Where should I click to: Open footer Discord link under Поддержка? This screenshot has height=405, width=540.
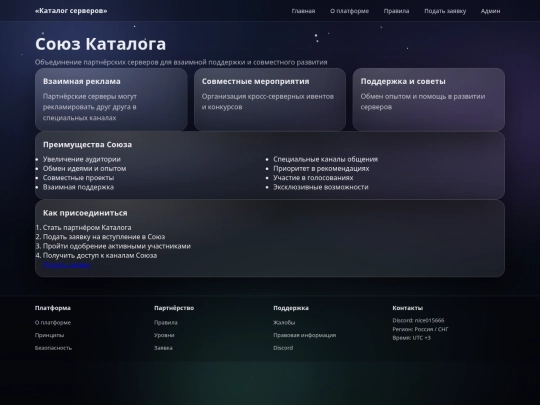click(283, 348)
